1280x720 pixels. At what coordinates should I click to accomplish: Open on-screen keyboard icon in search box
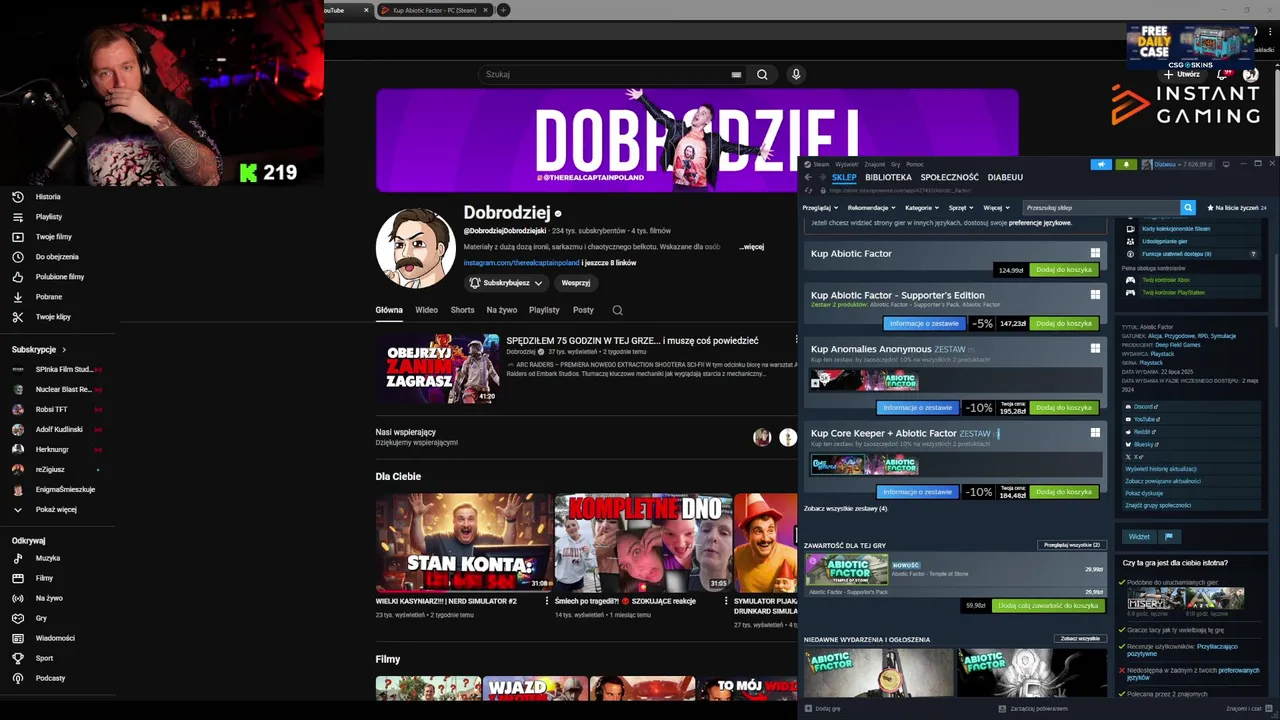(x=736, y=74)
